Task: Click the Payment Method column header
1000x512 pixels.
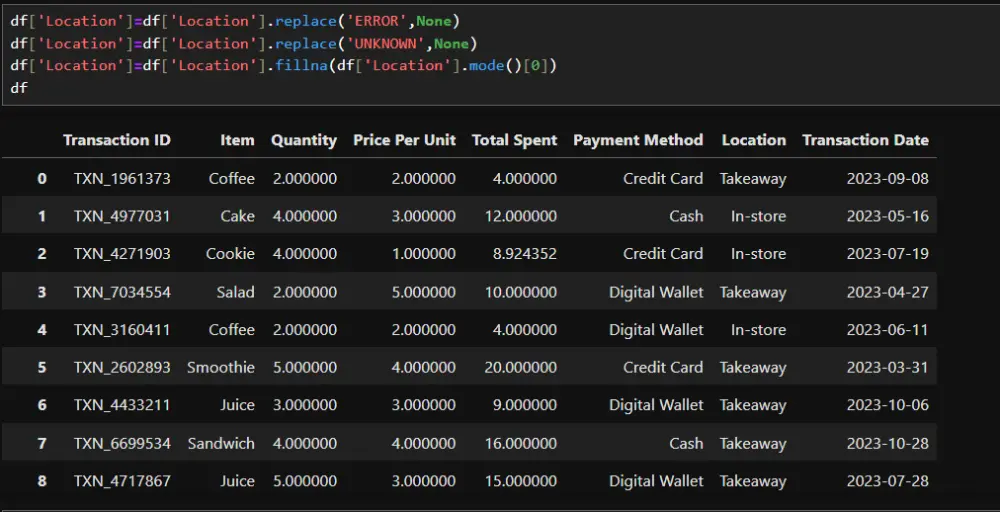Action: (x=638, y=140)
